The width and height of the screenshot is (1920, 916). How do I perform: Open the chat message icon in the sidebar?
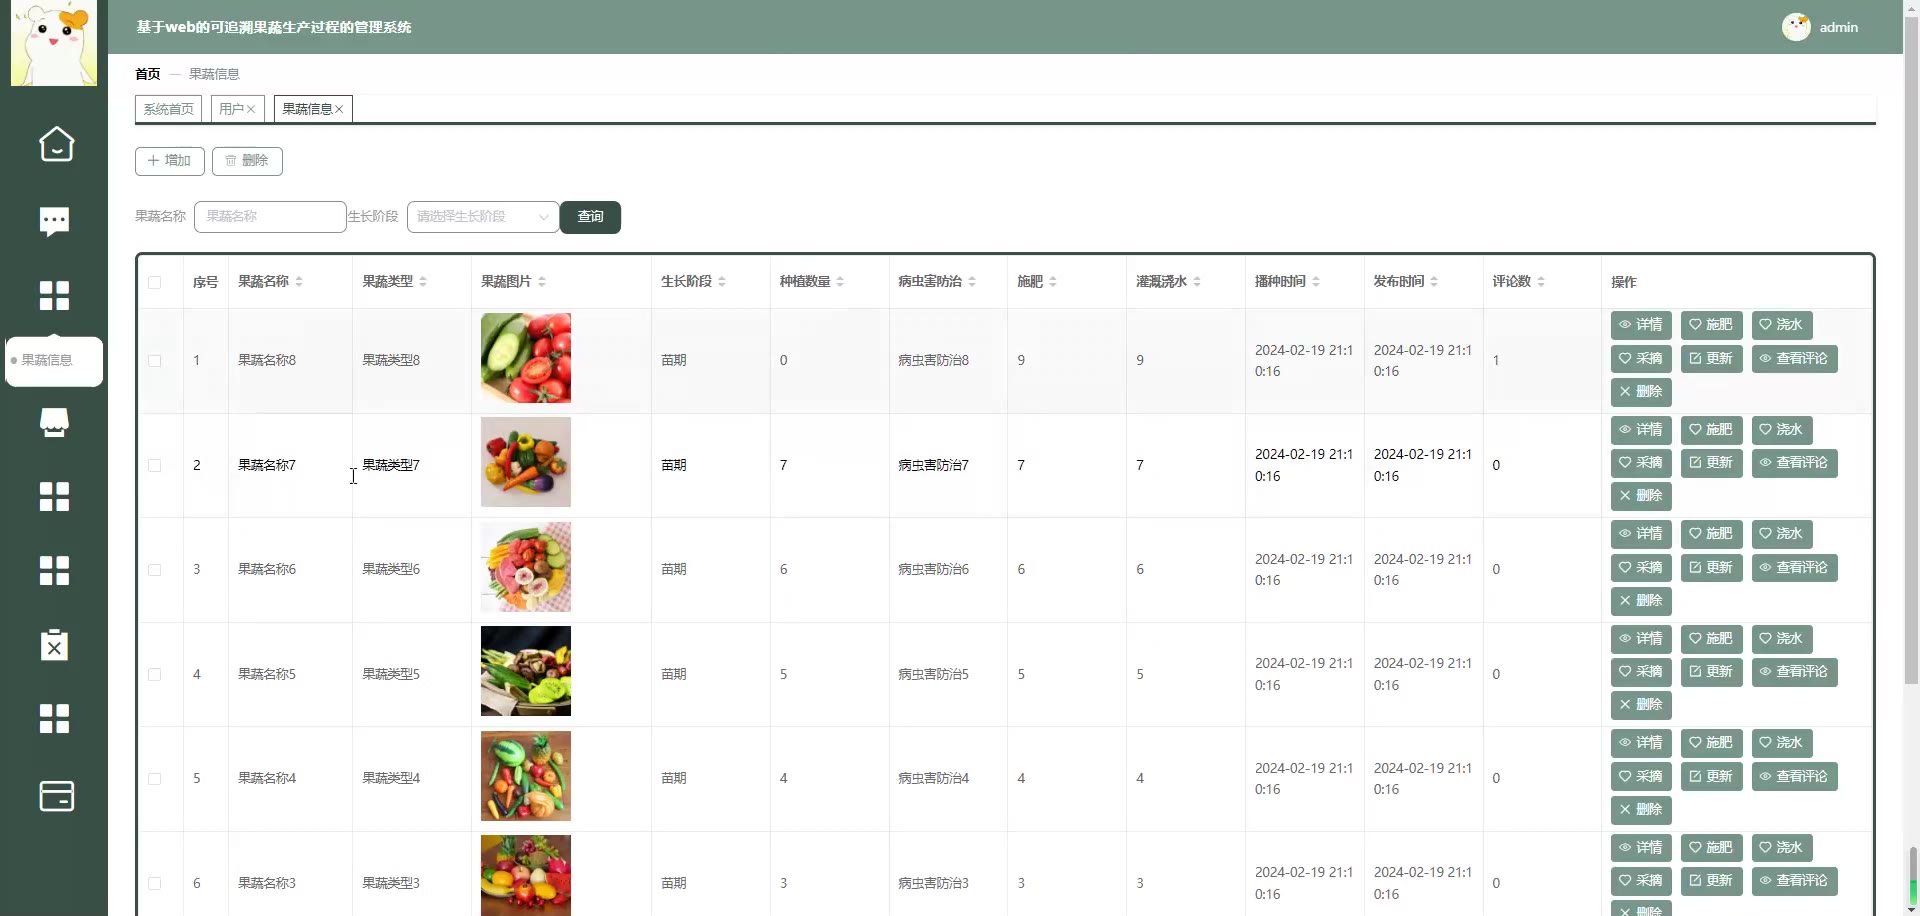point(55,221)
